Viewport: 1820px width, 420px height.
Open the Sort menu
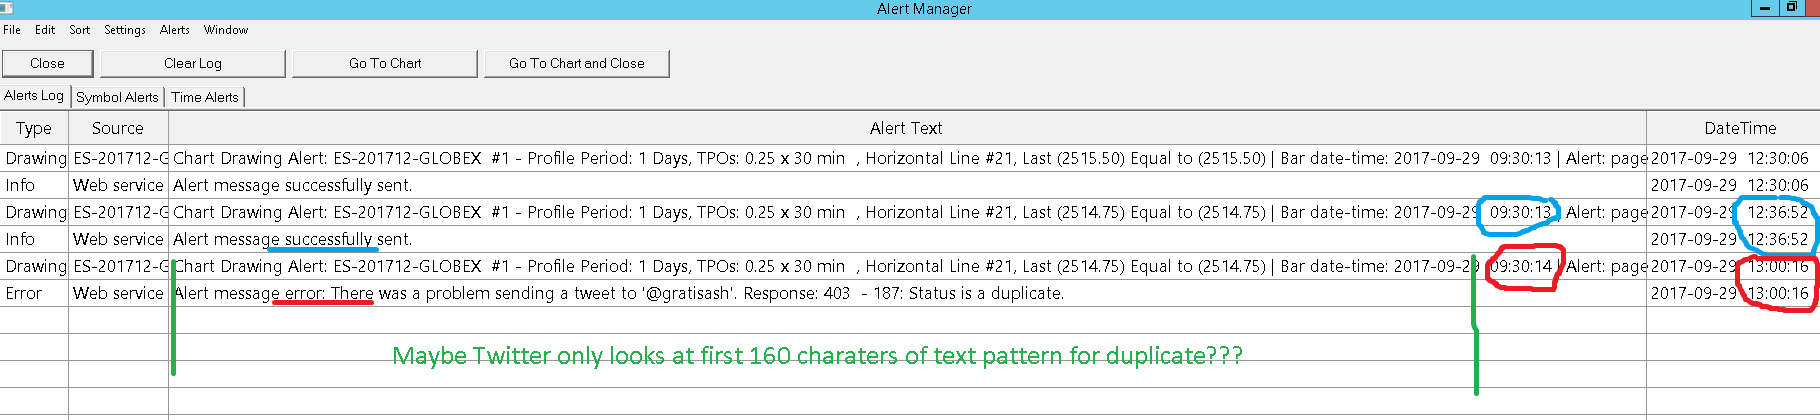coord(80,30)
